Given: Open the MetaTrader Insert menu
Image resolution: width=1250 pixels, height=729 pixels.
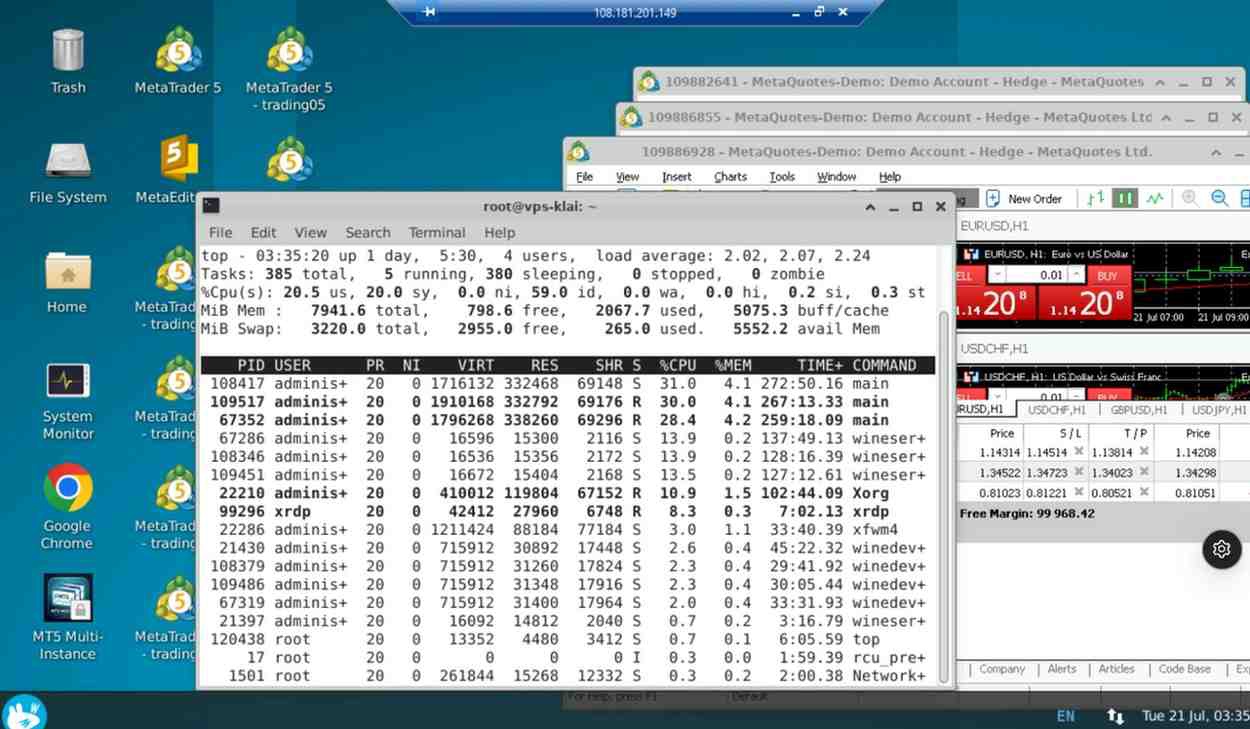Looking at the screenshot, I should pos(677,176).
